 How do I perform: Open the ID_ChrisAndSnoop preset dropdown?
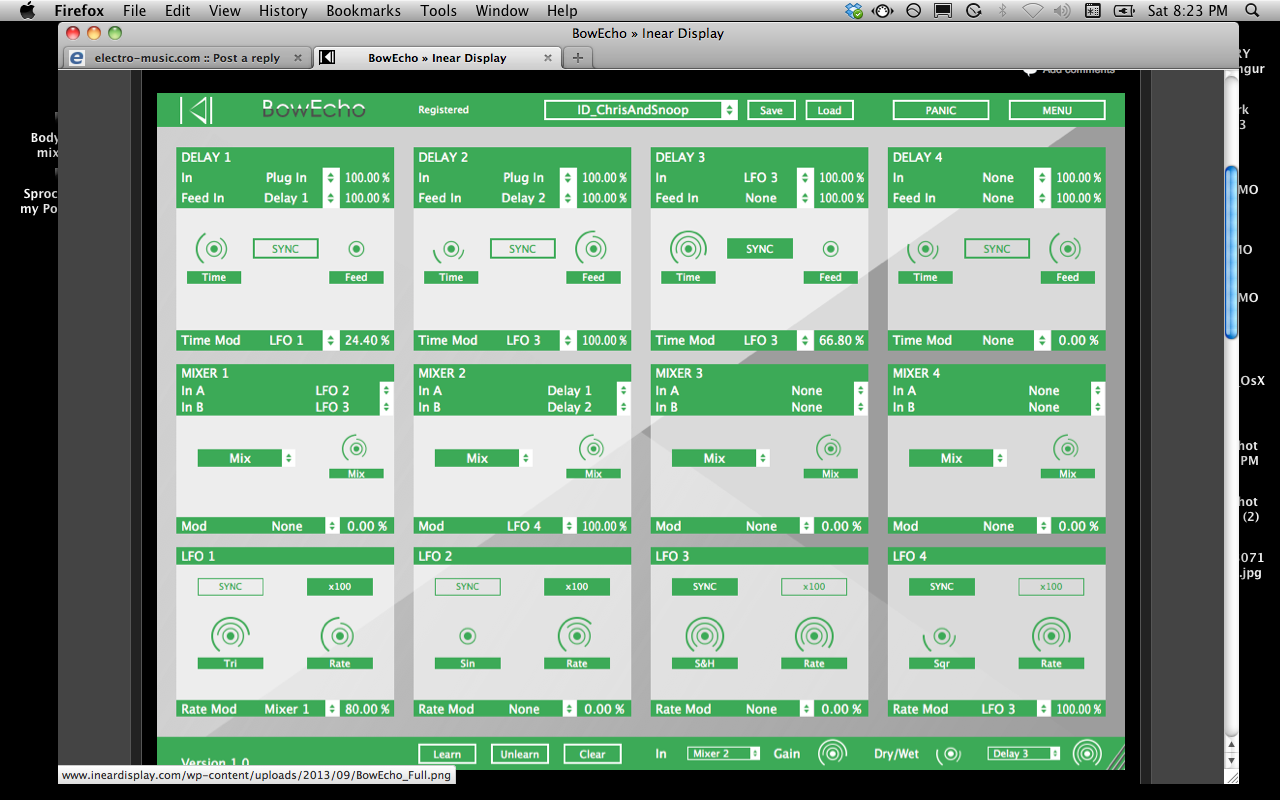pyautogui.click(x=640, y=110)
